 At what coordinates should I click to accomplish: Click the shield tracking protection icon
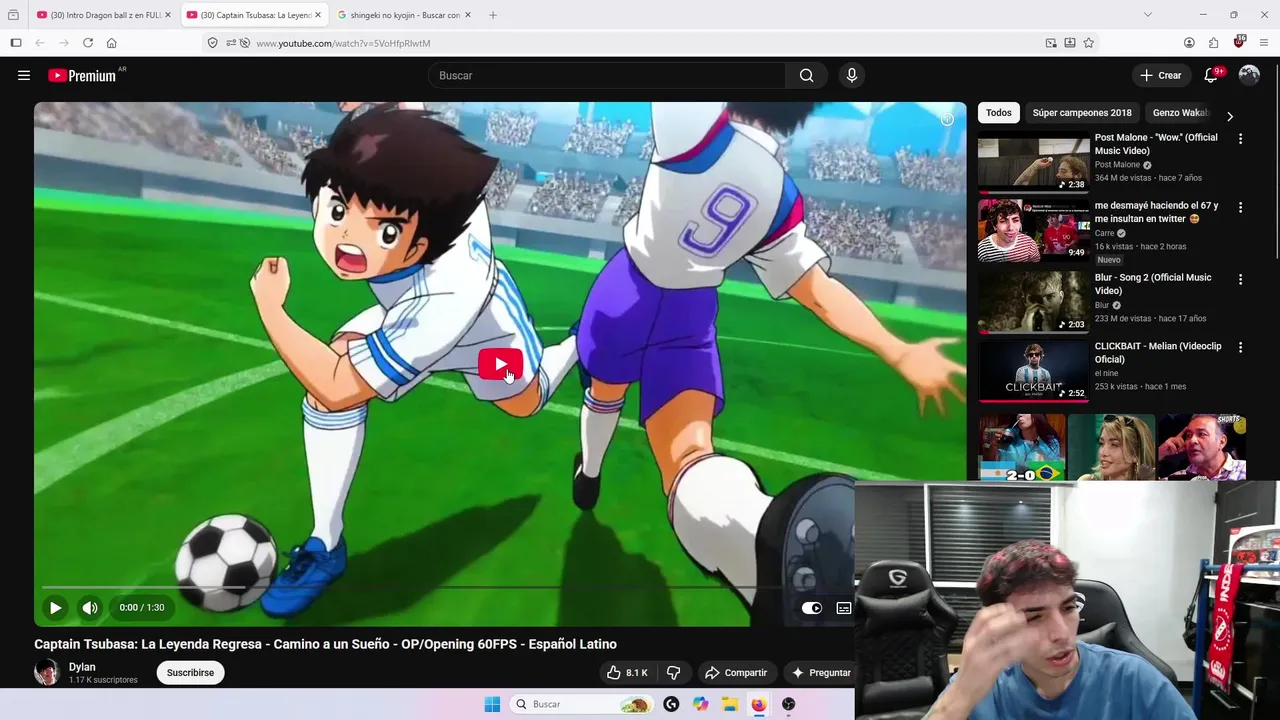pyautogui.click(x=212, y=43)
